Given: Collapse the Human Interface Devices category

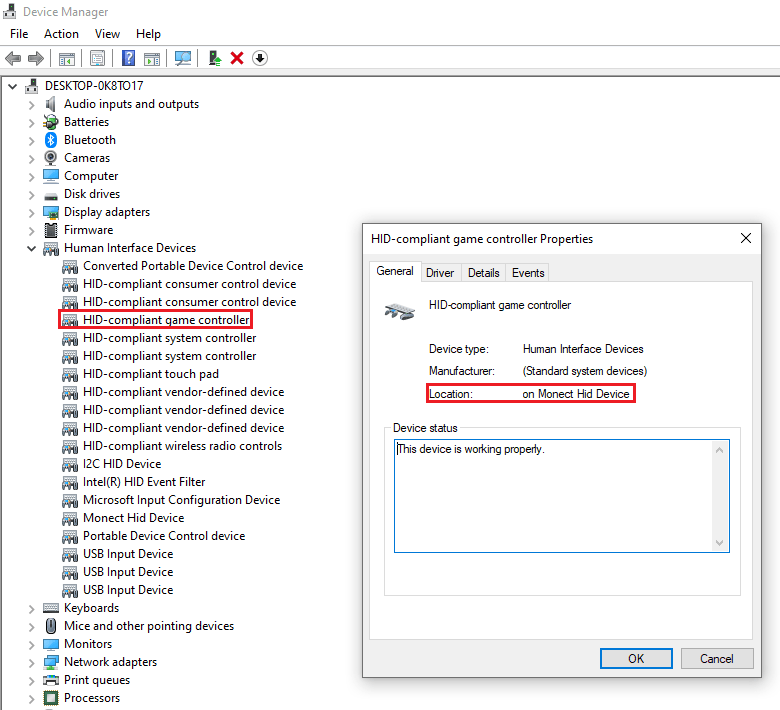Looking at the screenshot, I should click(x=32, y=248).
